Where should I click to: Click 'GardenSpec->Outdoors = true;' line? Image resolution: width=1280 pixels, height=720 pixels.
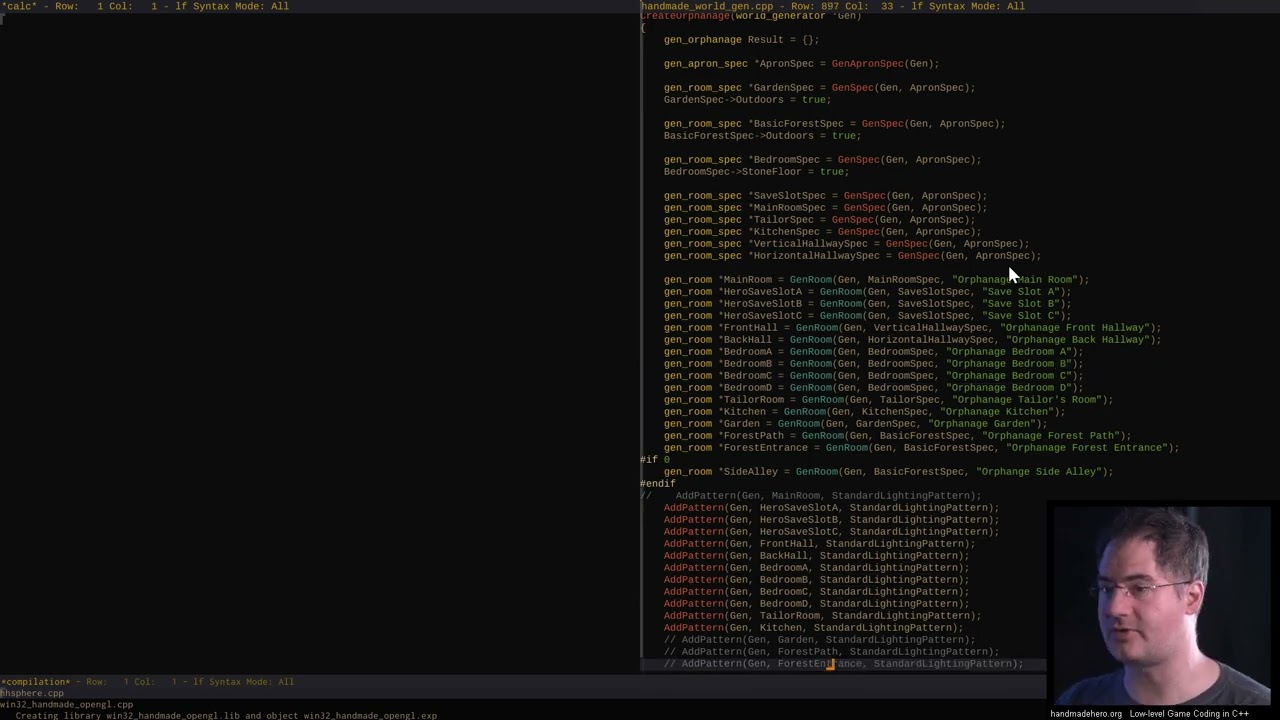coord(747,100)
